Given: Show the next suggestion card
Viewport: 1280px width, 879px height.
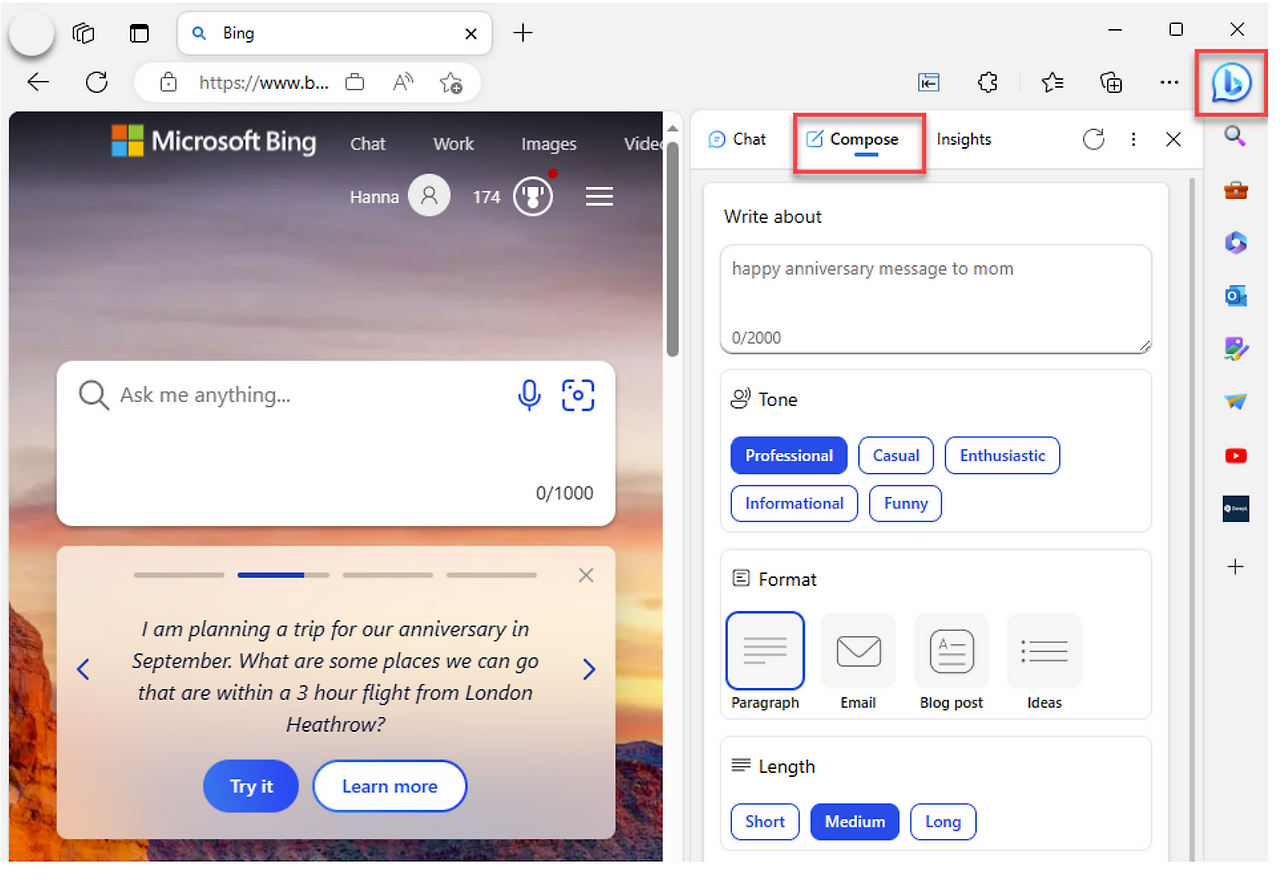Looking at the screenshot, I should click(x=589, y=669).
